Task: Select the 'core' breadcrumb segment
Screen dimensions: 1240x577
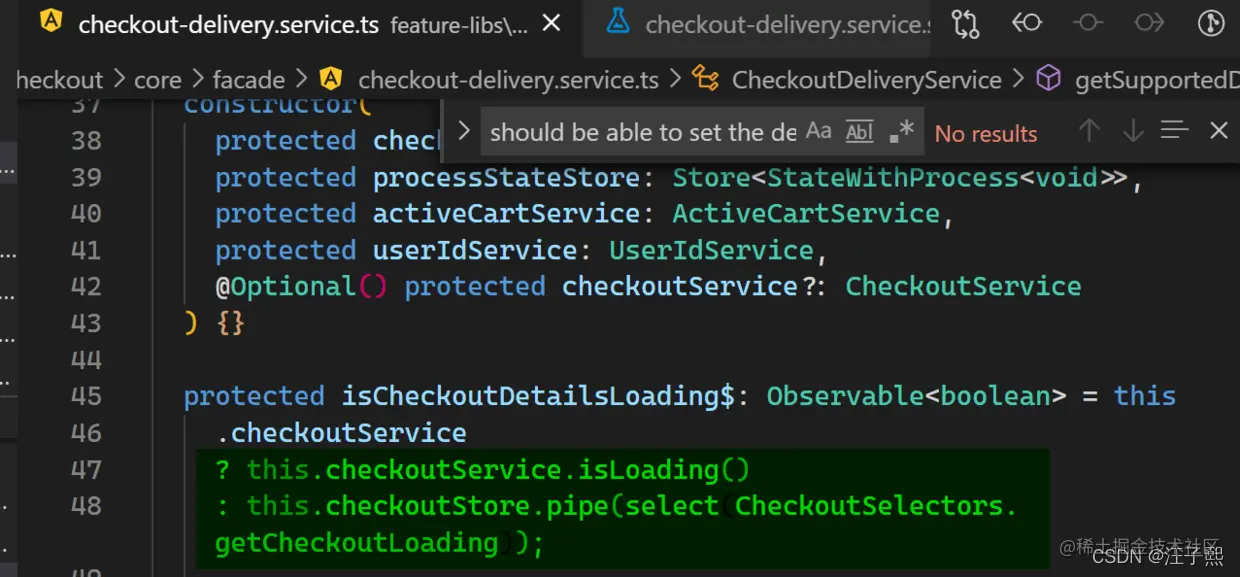Action: 158,80
